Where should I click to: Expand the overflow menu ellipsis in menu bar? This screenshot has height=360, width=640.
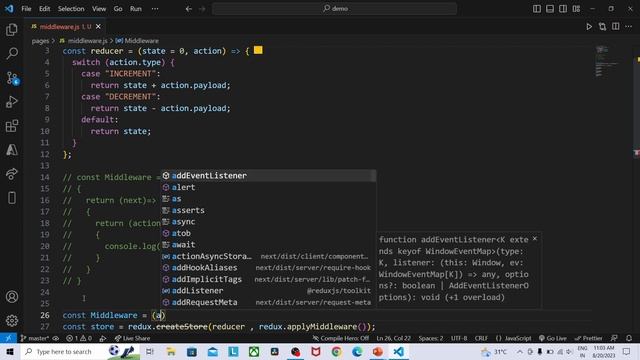click(x=155, y=9)
